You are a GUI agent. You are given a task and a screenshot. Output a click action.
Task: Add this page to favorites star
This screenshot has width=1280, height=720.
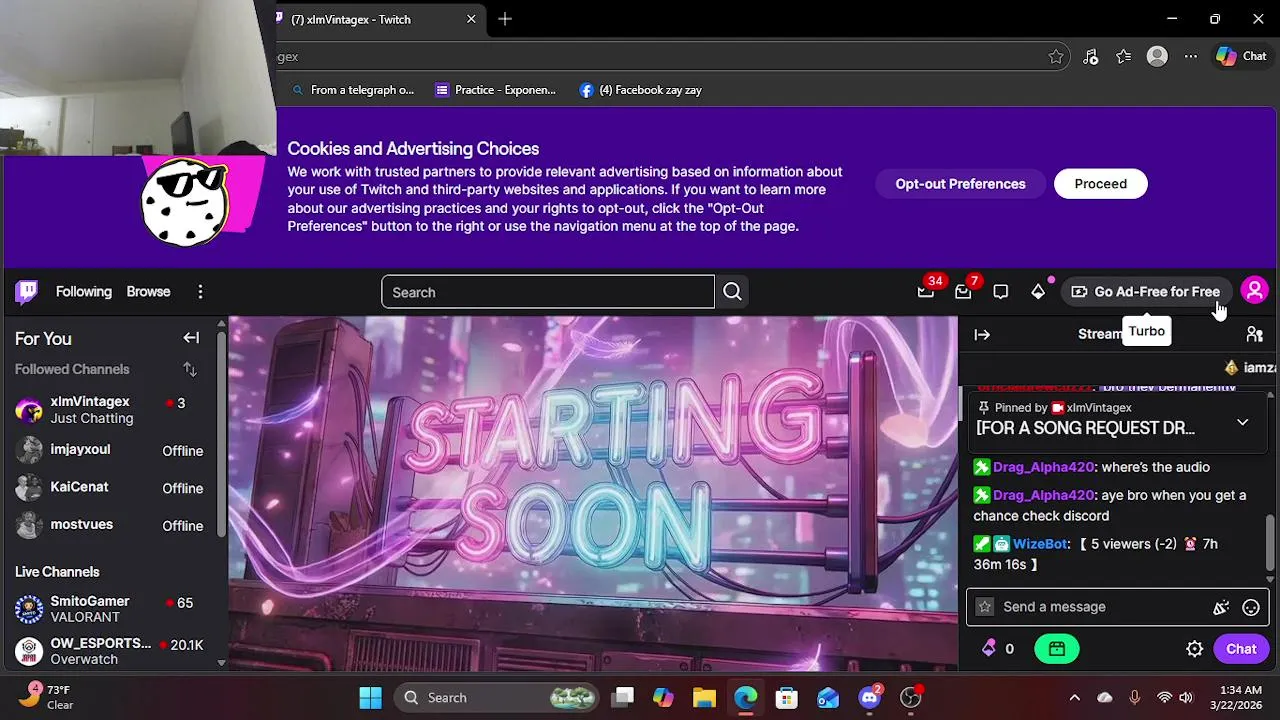point(1056,57)
